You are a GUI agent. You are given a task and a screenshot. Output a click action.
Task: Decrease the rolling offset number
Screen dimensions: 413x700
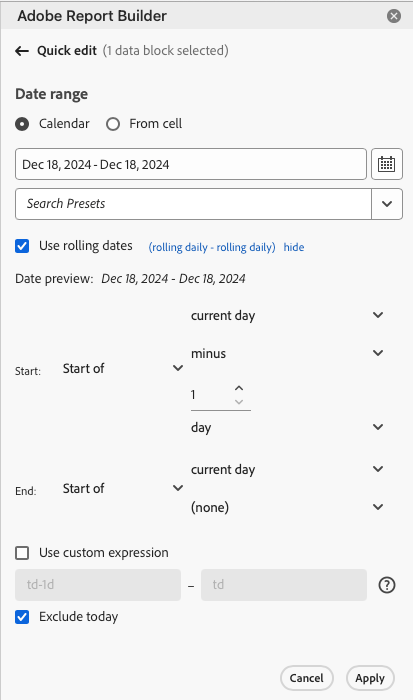pos(239,402)
